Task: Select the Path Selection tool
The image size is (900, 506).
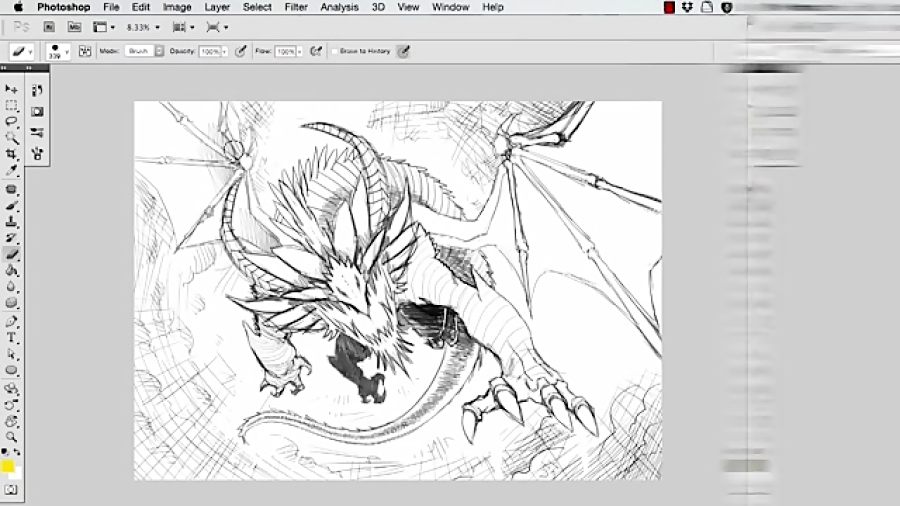Action: click(x=11, y=354)
